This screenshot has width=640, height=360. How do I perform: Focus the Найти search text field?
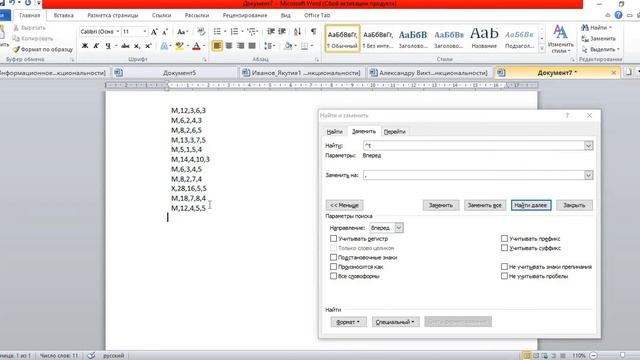click(473, 145)
